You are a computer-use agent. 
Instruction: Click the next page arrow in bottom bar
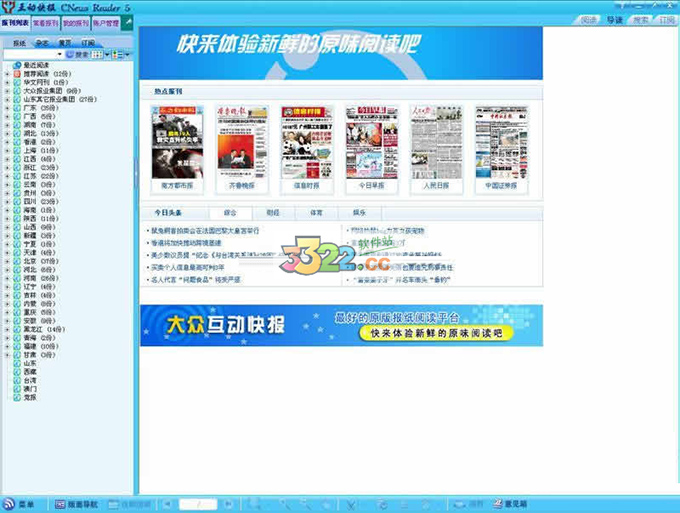point(228,504)
